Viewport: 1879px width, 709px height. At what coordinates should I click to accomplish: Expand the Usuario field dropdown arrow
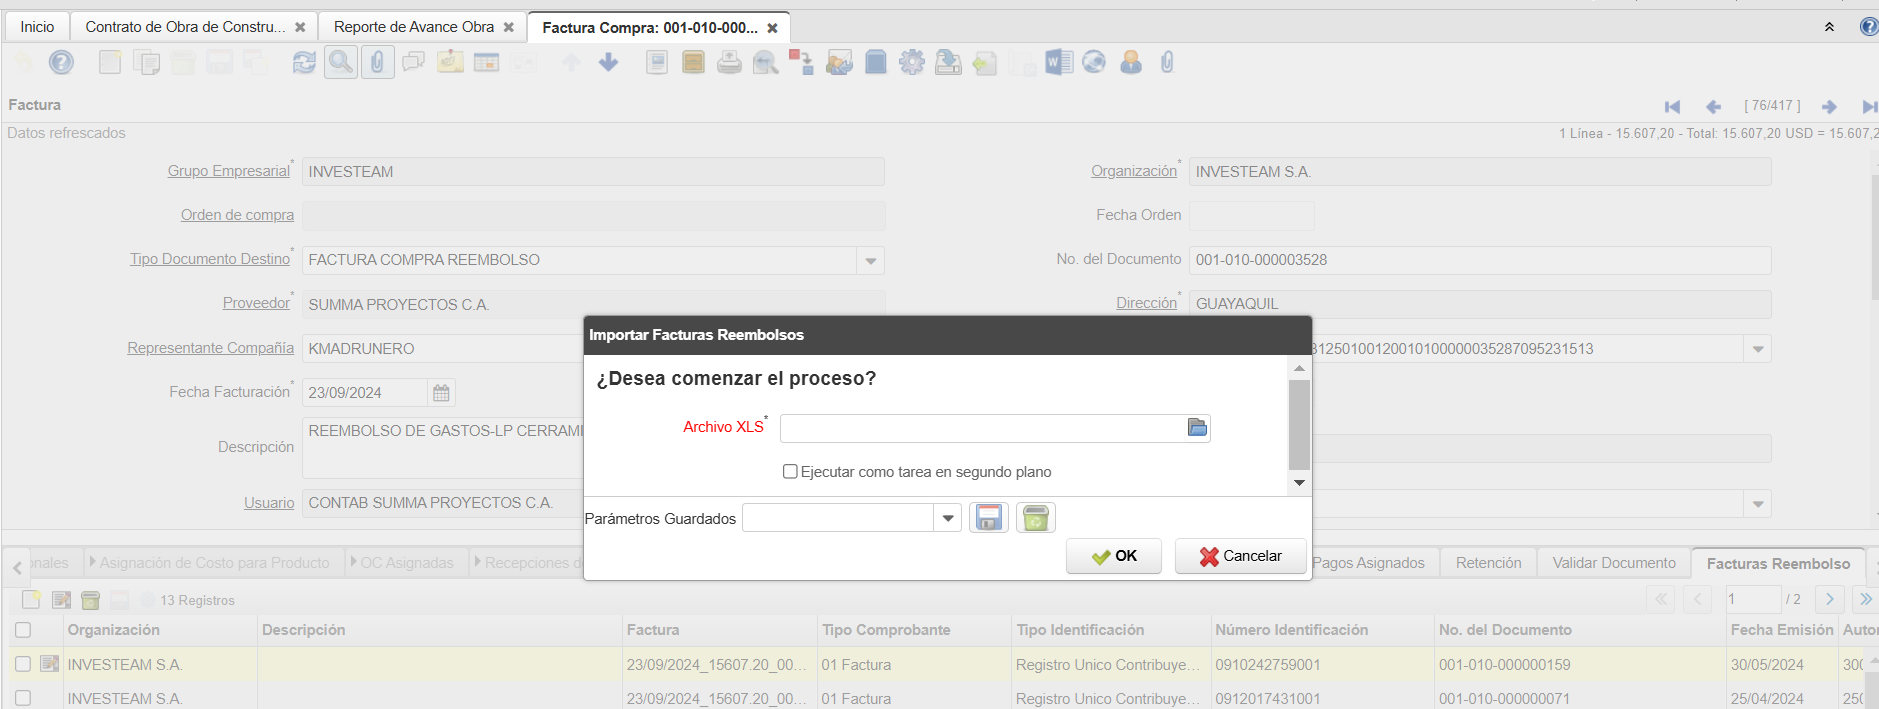click(x=1757, y=504)
